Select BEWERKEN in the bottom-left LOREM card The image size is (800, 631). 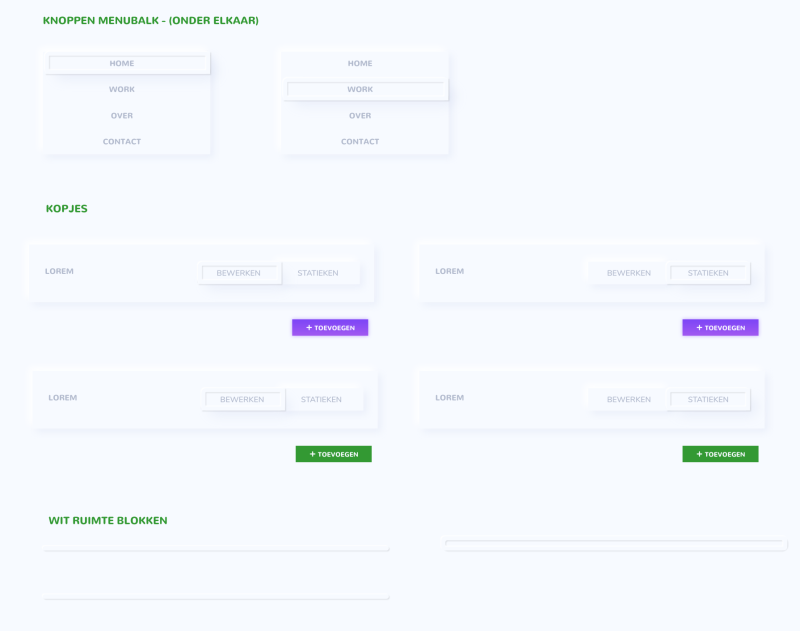pos(243,399)
